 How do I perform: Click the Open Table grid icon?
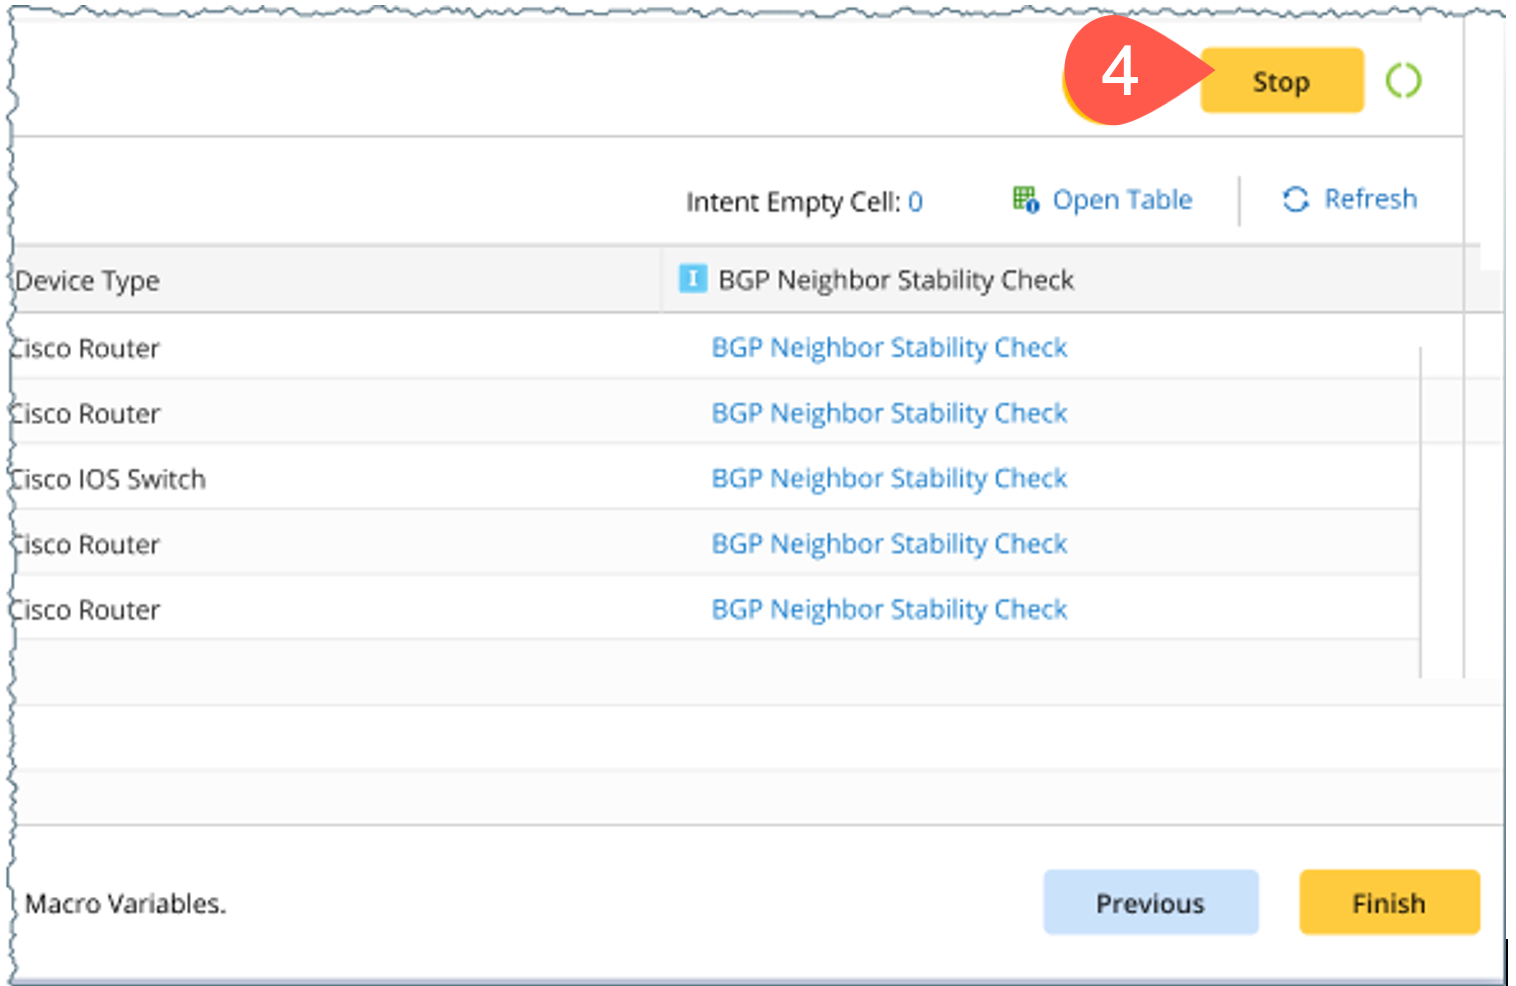(x=1025, y=199)
